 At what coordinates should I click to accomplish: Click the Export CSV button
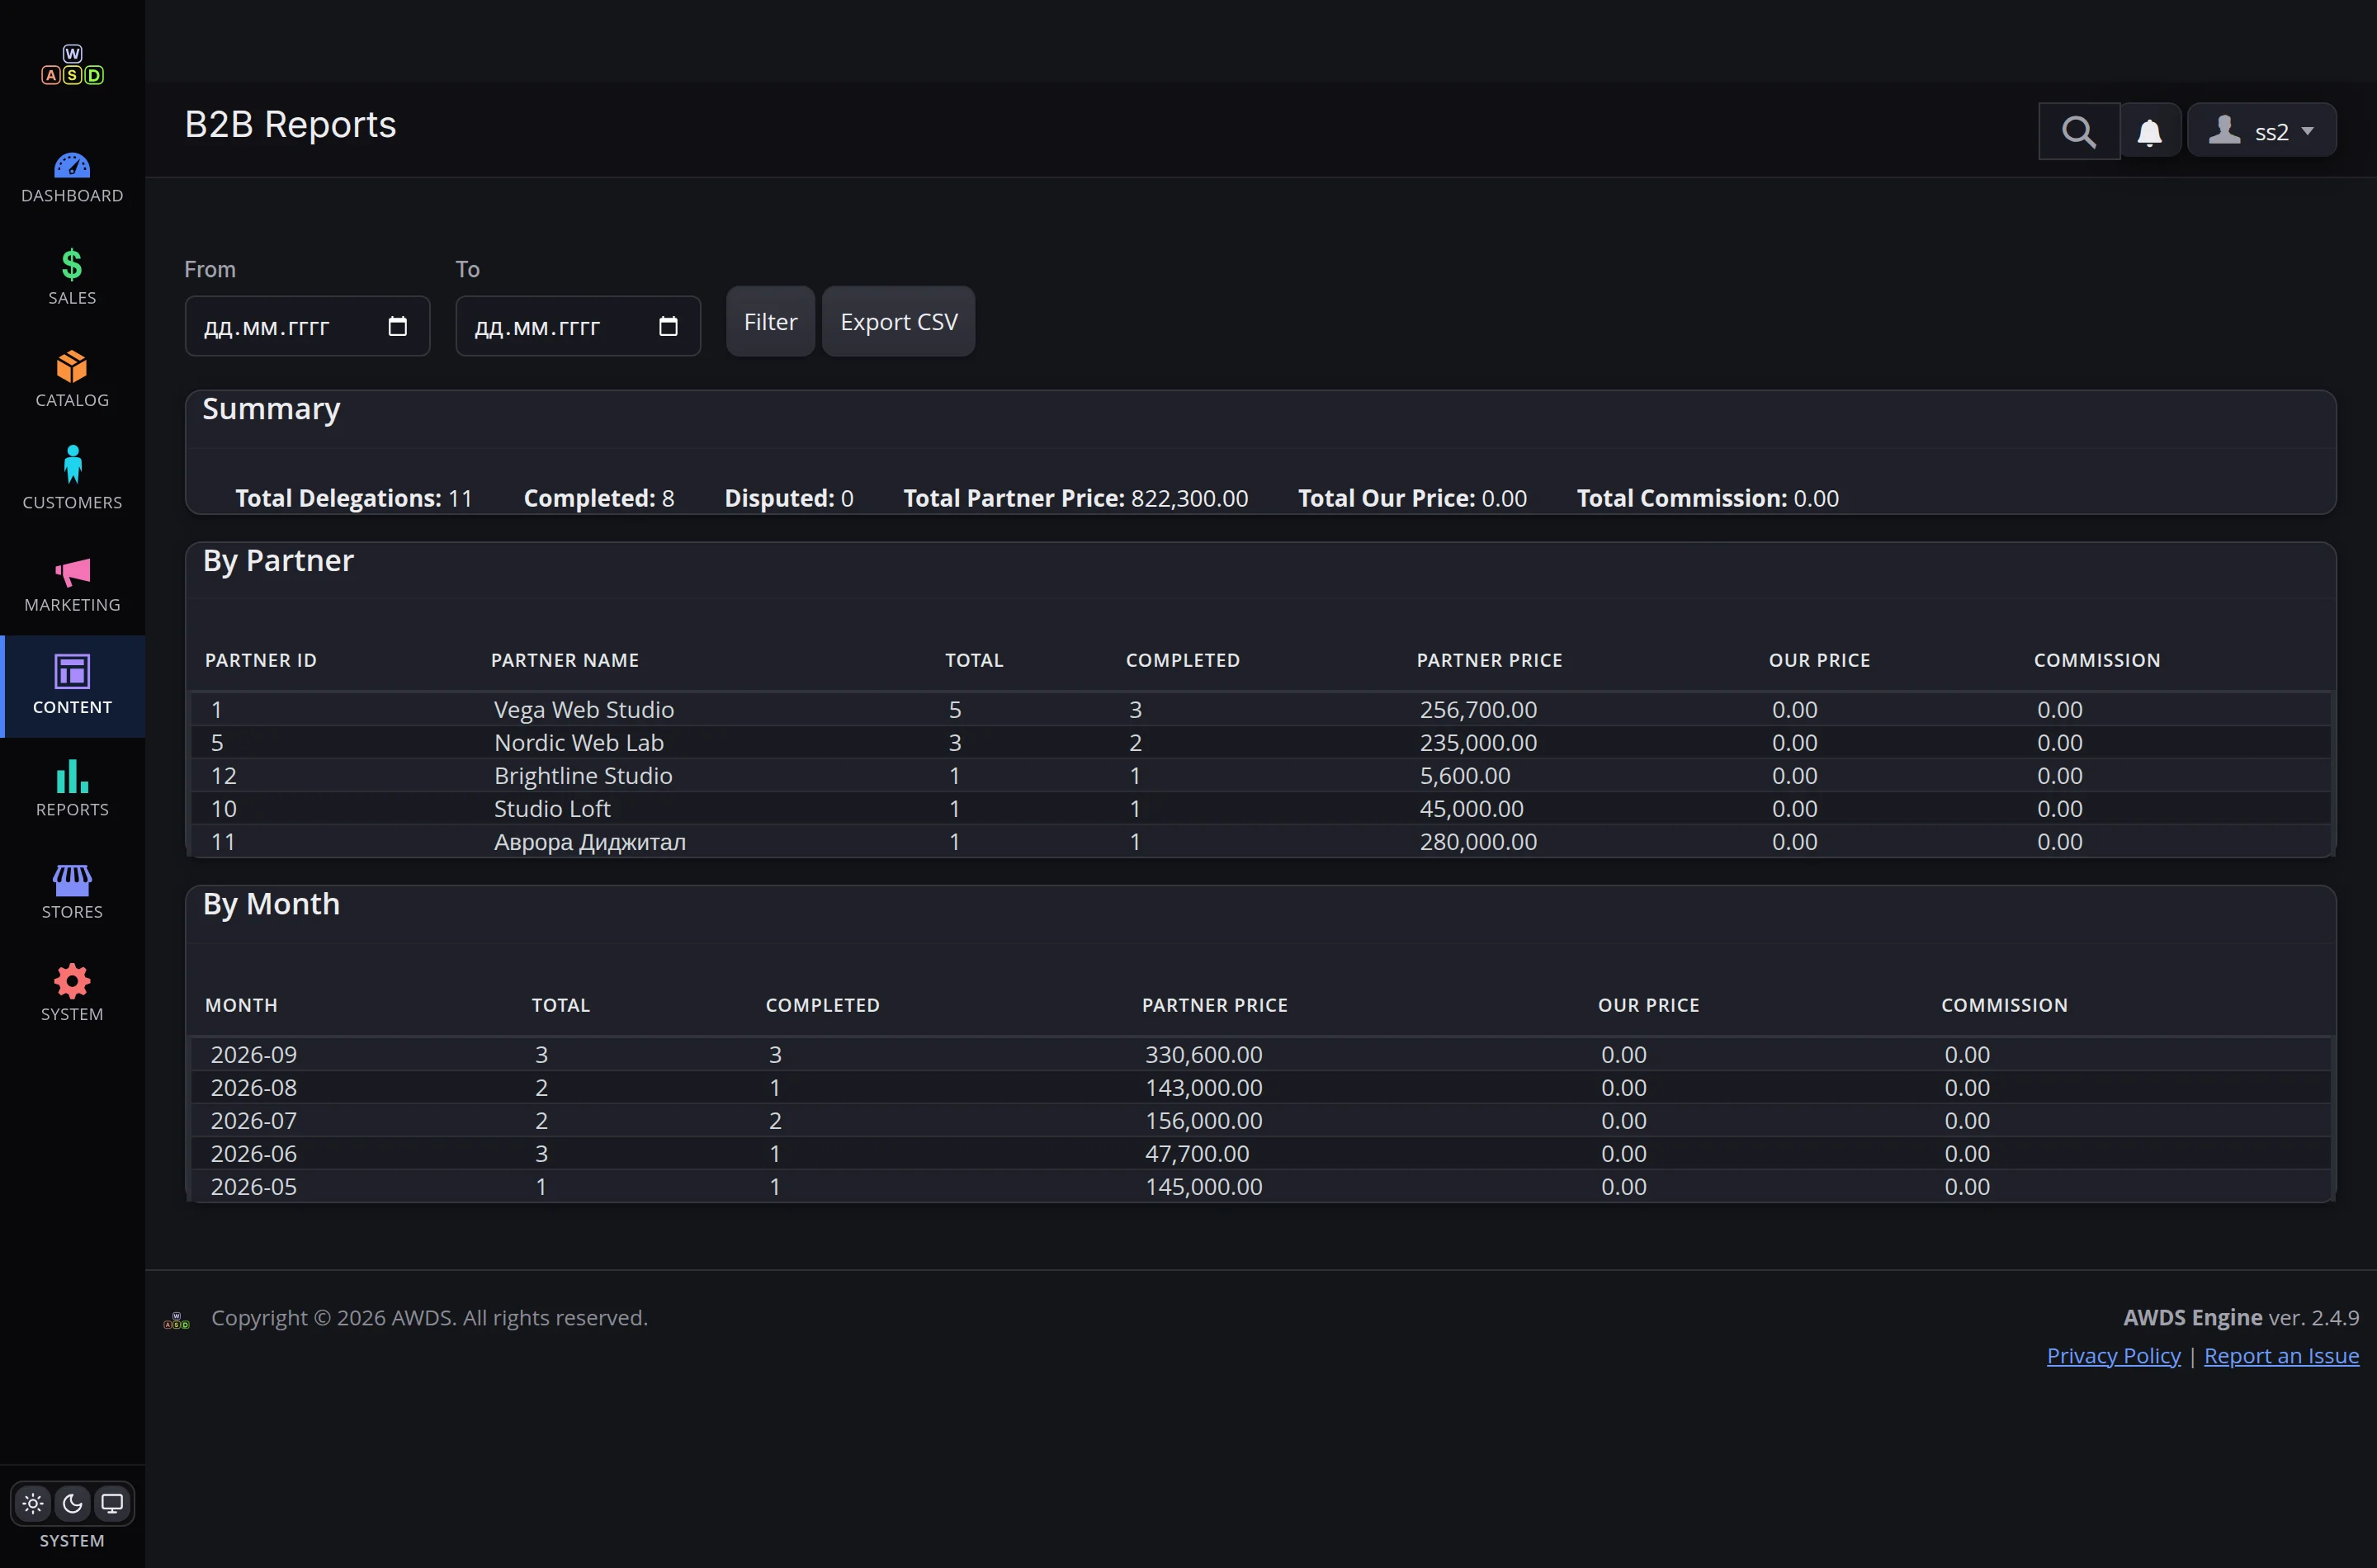[898, 322]
